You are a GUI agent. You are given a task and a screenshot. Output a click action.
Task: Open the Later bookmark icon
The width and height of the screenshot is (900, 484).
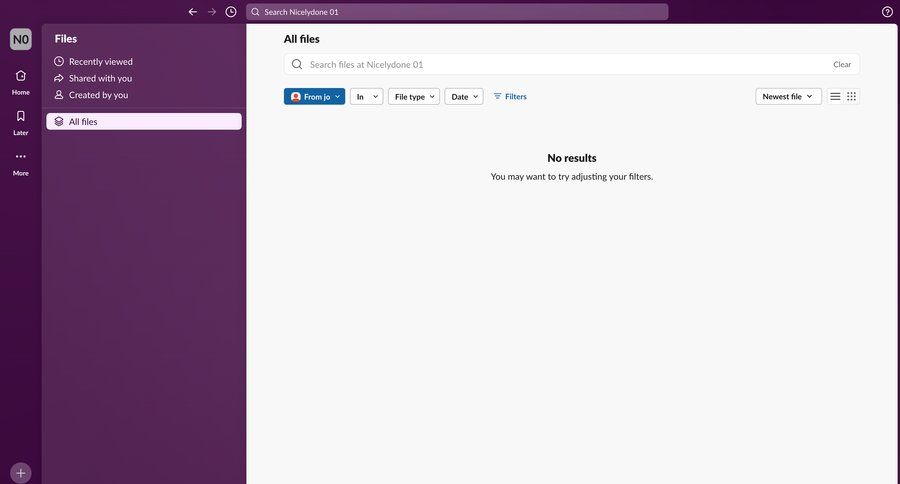[21, 123]
